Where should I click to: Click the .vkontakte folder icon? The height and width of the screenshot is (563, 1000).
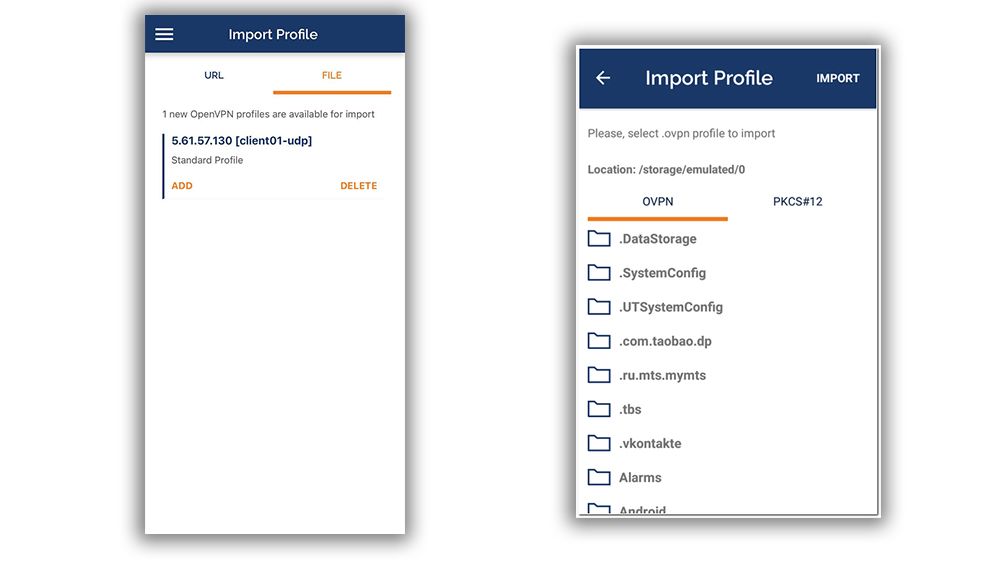pos(599,443)
